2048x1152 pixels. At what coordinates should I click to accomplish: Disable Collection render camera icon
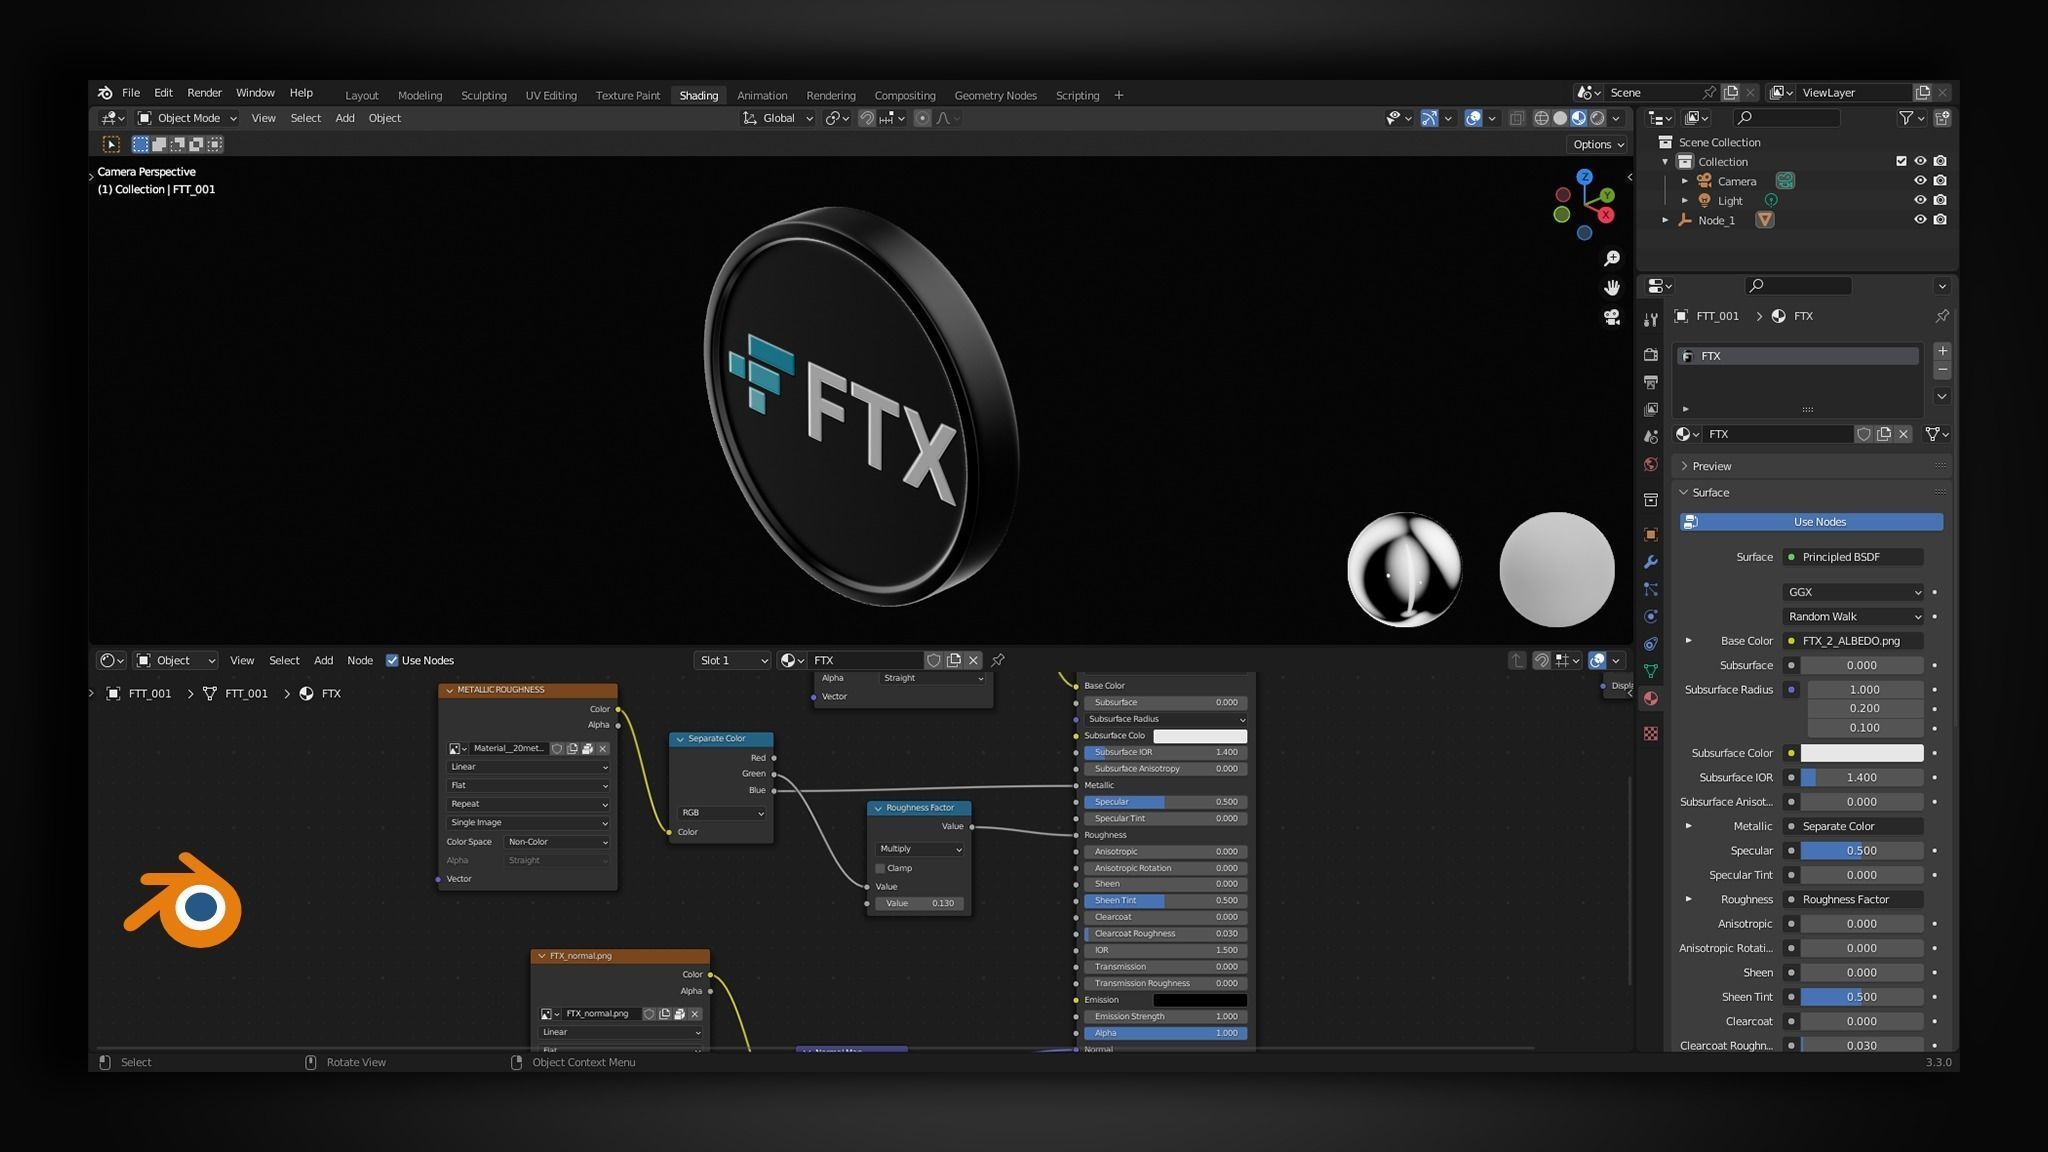click(1940, 161)
